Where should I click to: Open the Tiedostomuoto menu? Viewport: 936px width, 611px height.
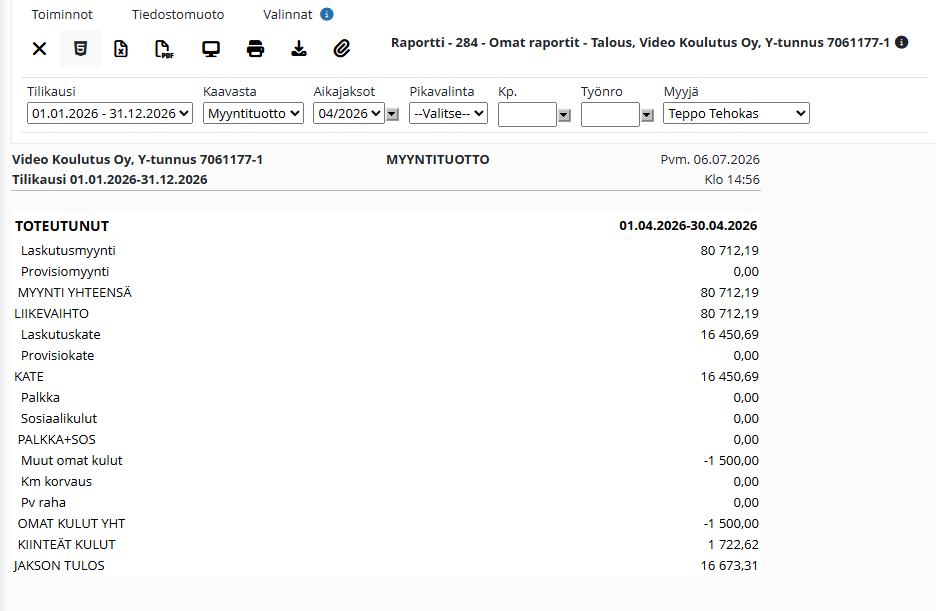[x=178, y=14]
